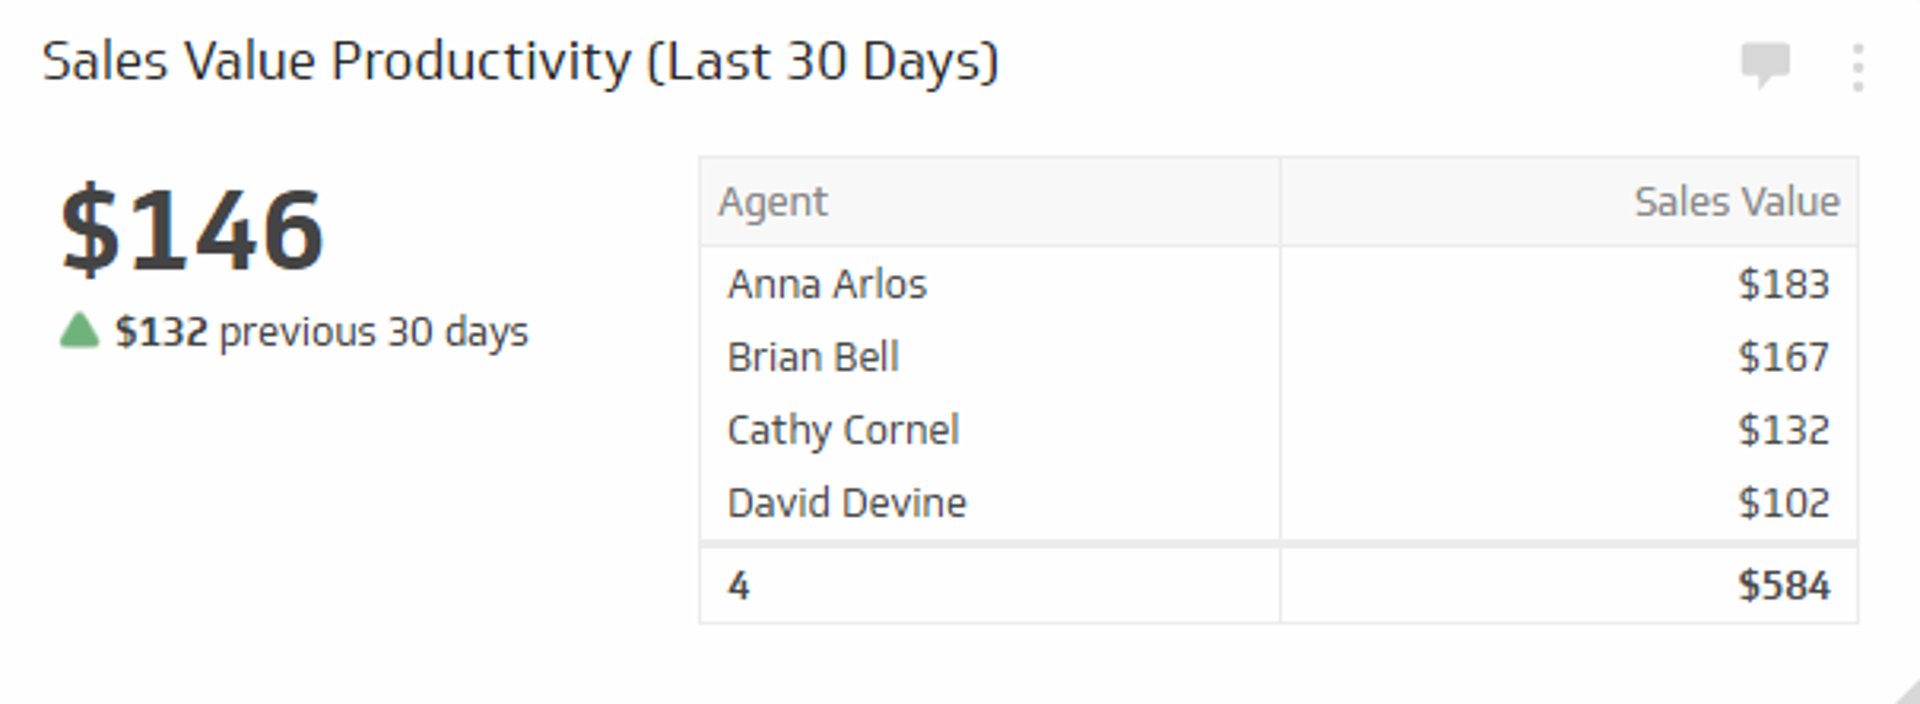
Task: Click the $102 sales value cell
Action: tap(1783, 503)
